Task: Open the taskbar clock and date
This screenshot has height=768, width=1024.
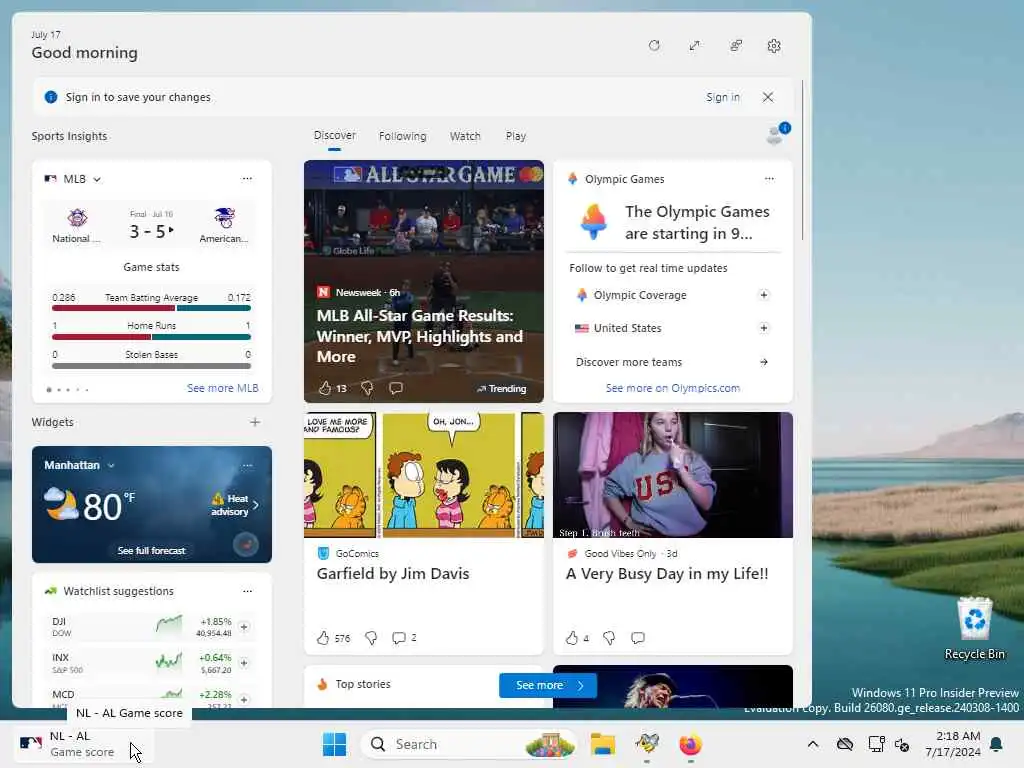Action: coord(952,744)
